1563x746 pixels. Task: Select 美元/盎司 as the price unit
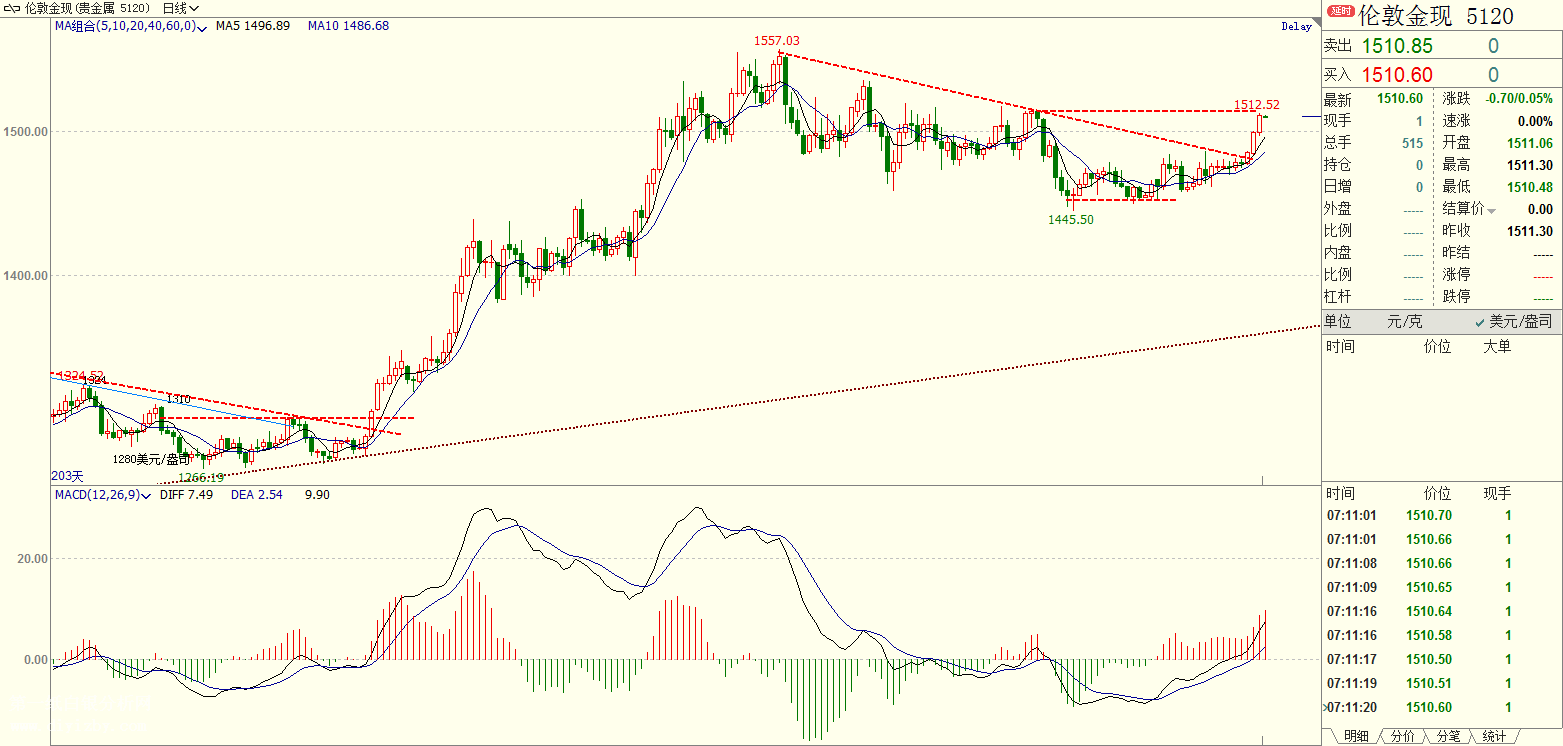(1513, 321)
